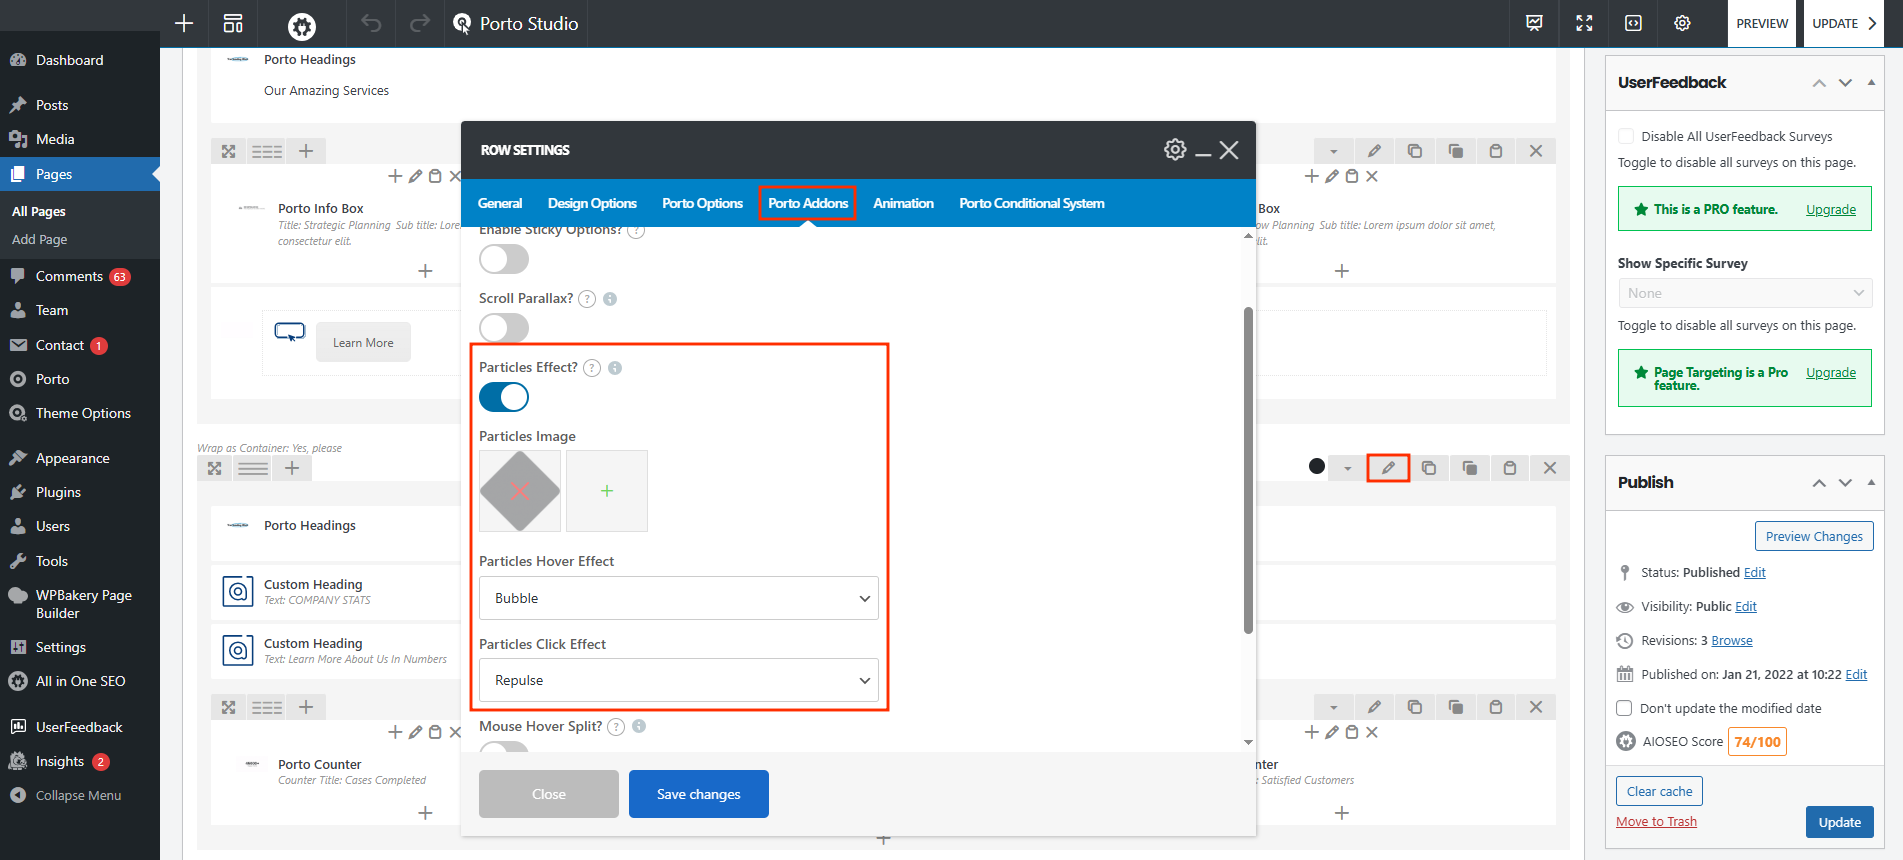
Task: Click Upgrade link for PRO feature
Action: (1831, 209)
